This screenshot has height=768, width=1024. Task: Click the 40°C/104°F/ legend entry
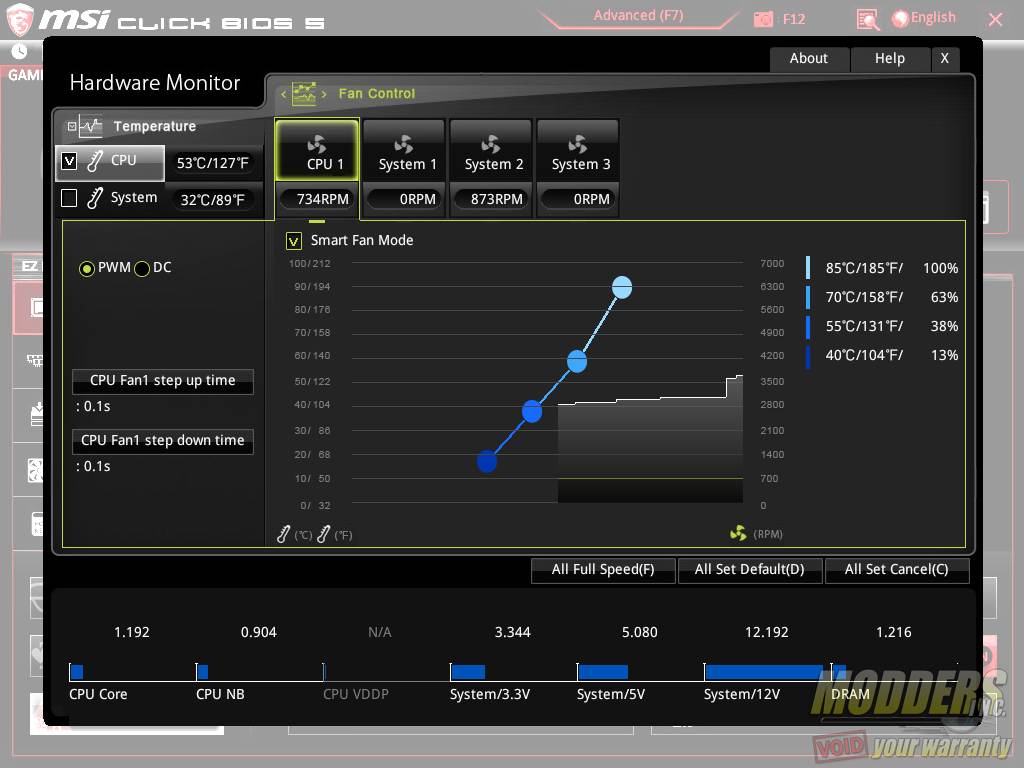click(x=864, y=355)
